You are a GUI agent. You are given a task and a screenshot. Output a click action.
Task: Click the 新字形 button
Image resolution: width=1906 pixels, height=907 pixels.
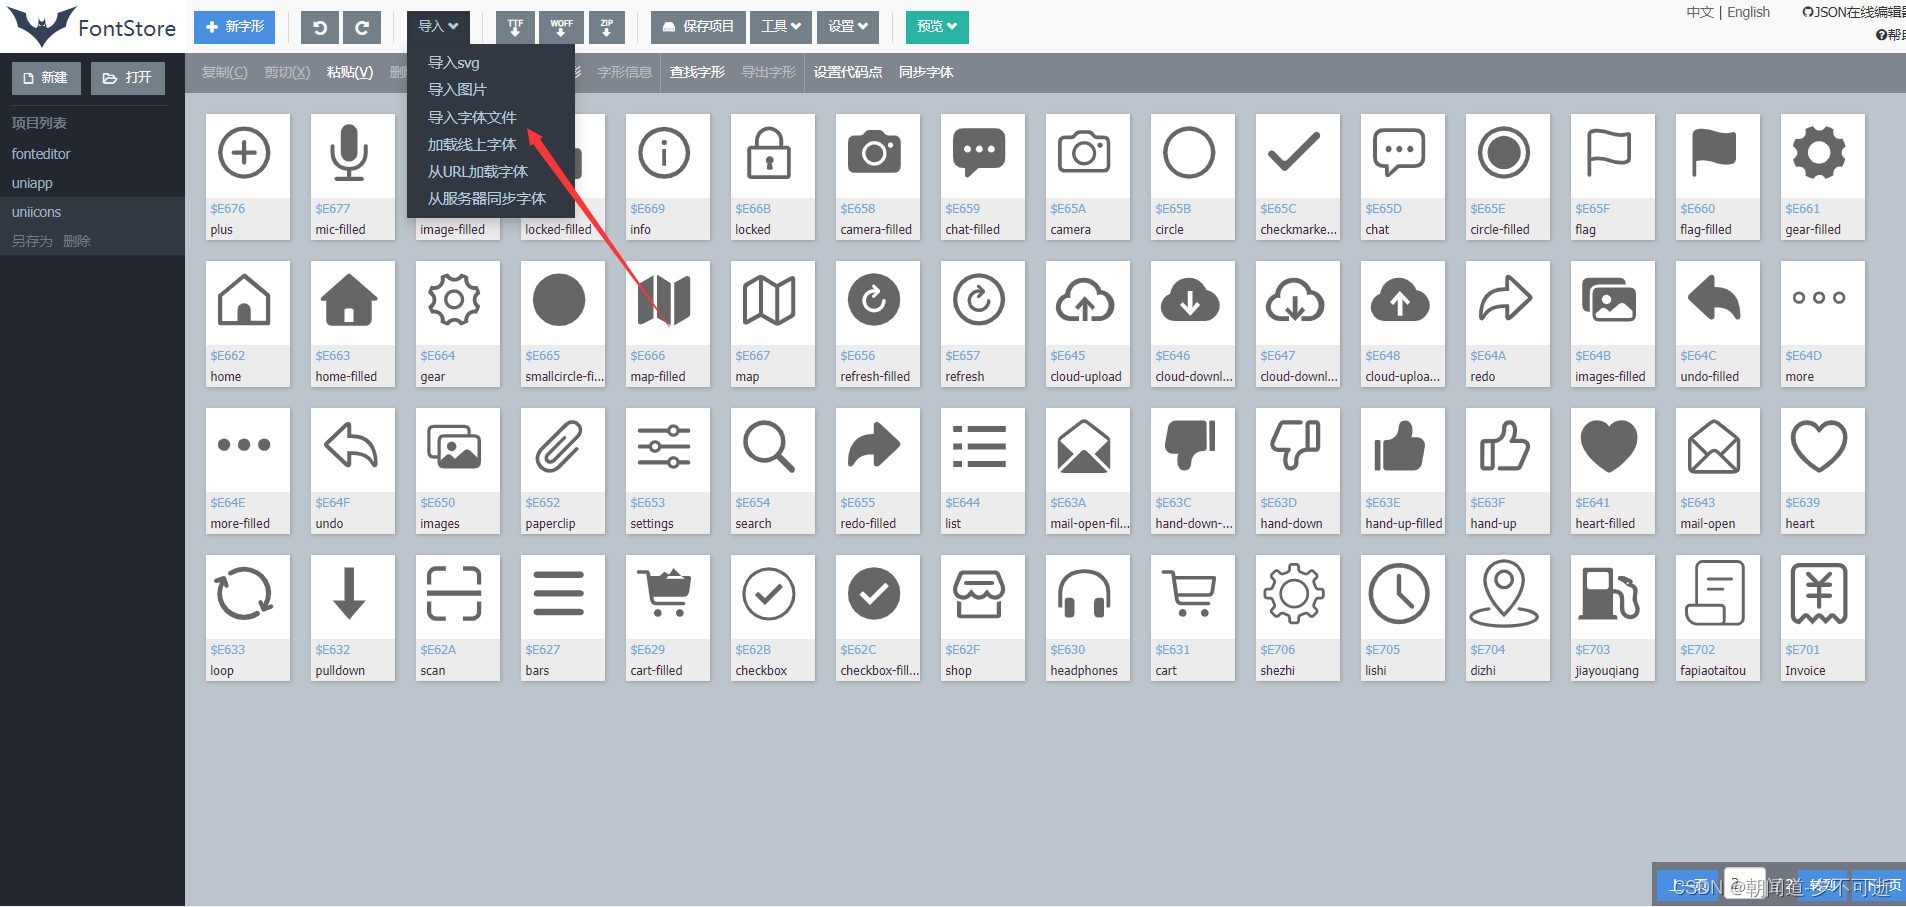(235, 27)
